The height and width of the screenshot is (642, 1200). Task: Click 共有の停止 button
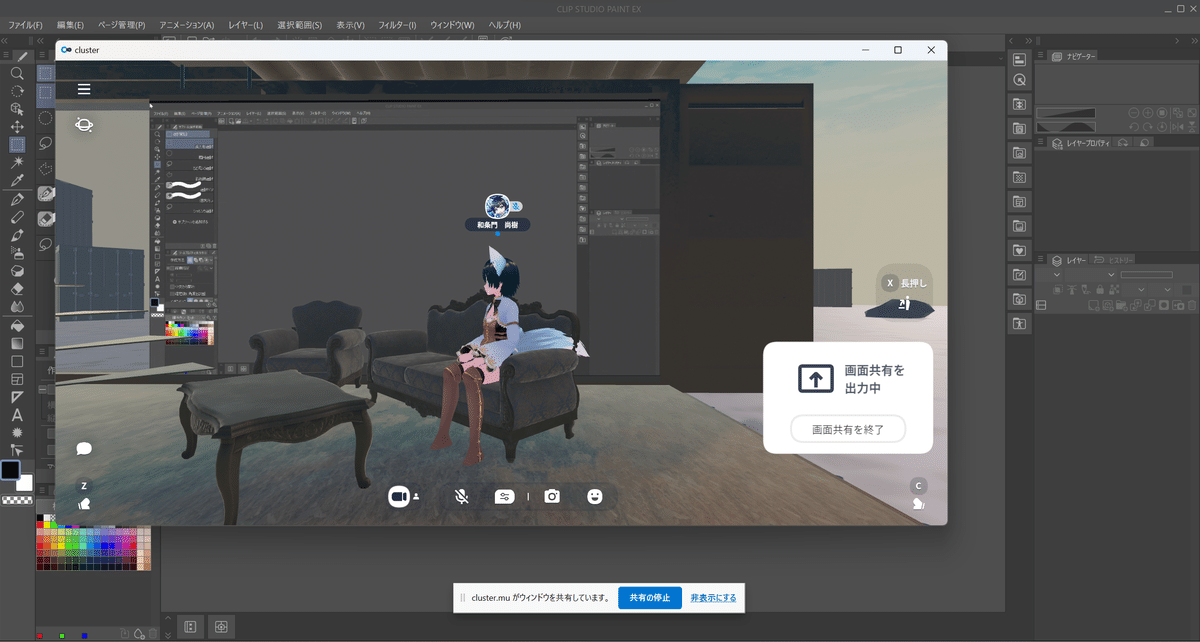[650, 598]
